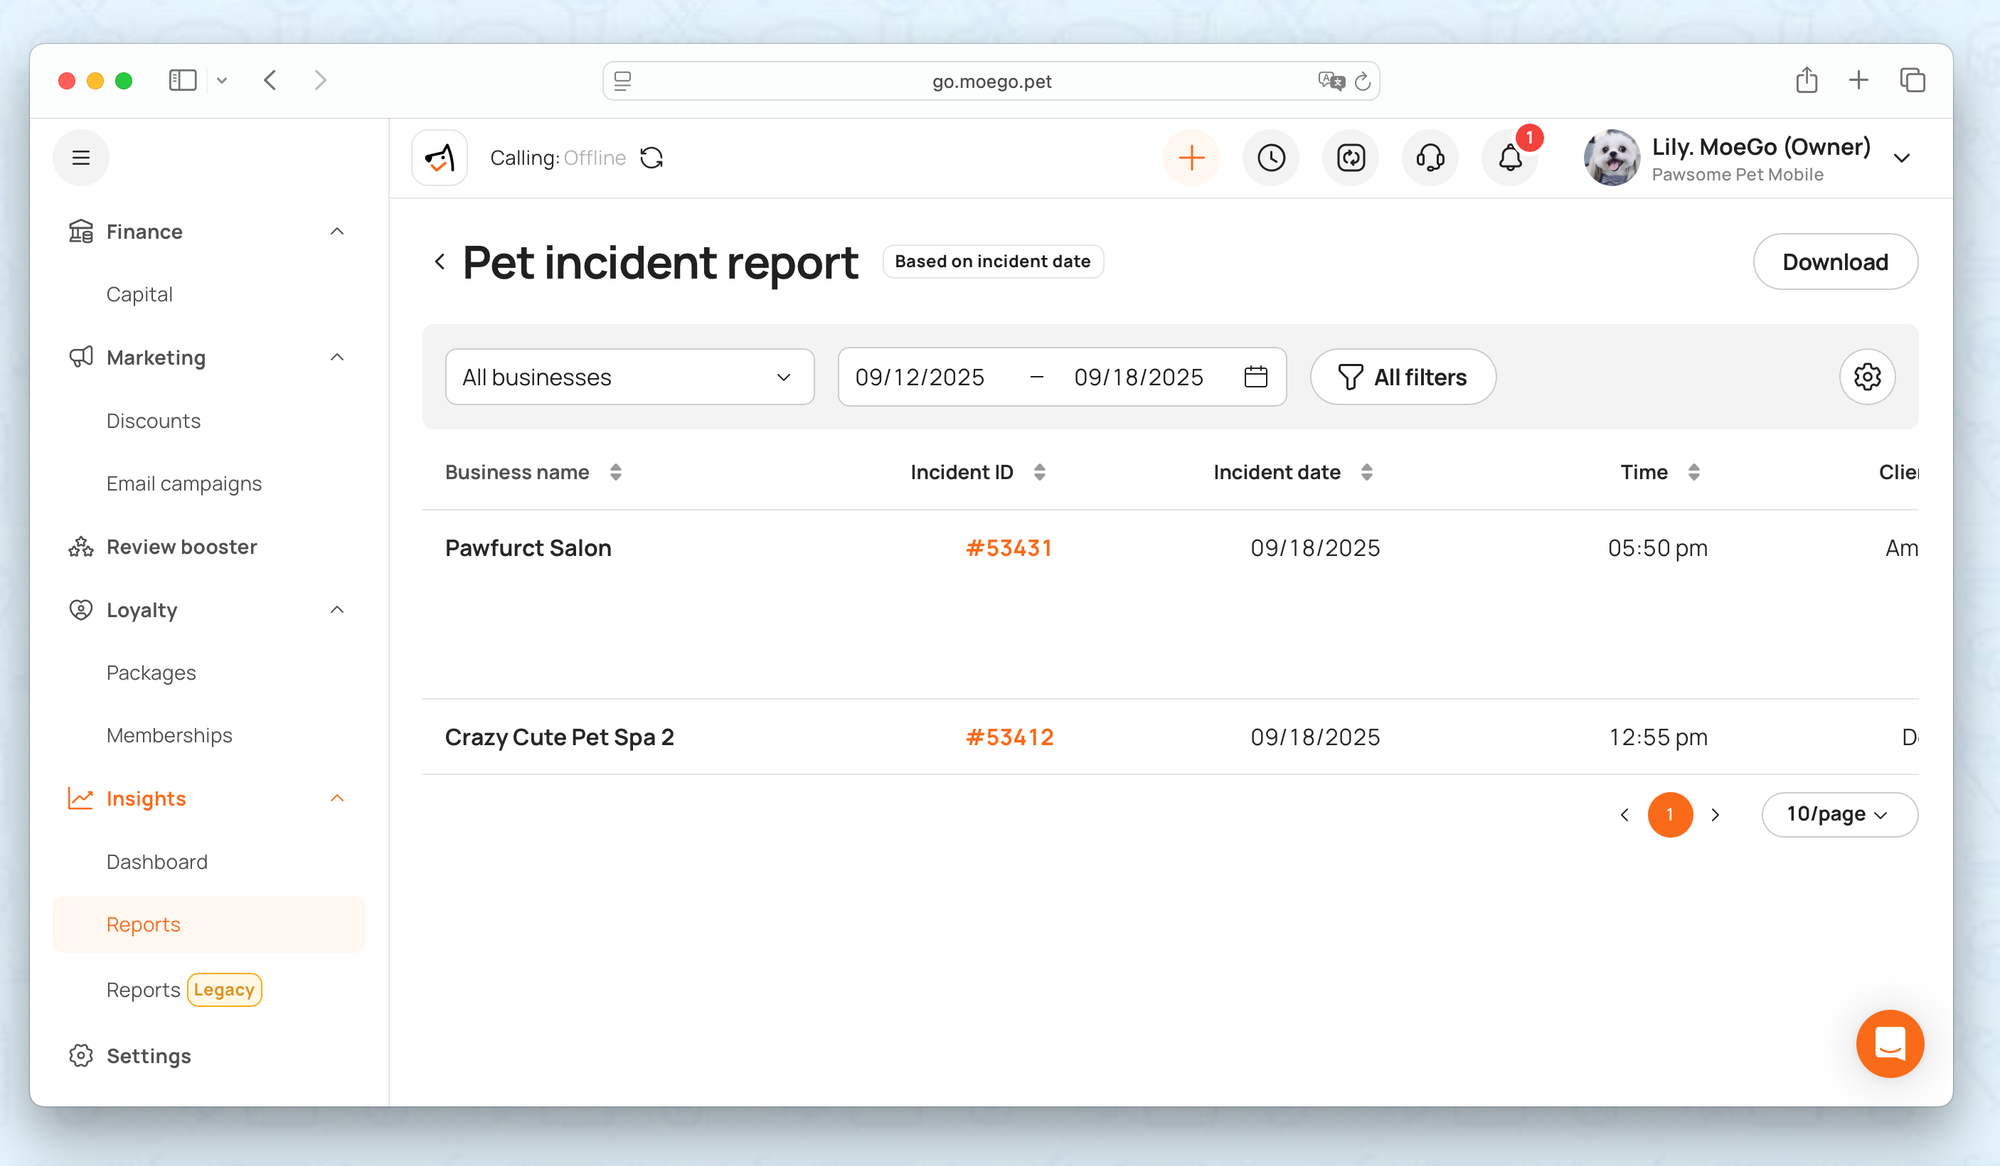Open the clock history icon
The height and width of the screenshot is (1166, 2000).
click(x=1271, y=158)
